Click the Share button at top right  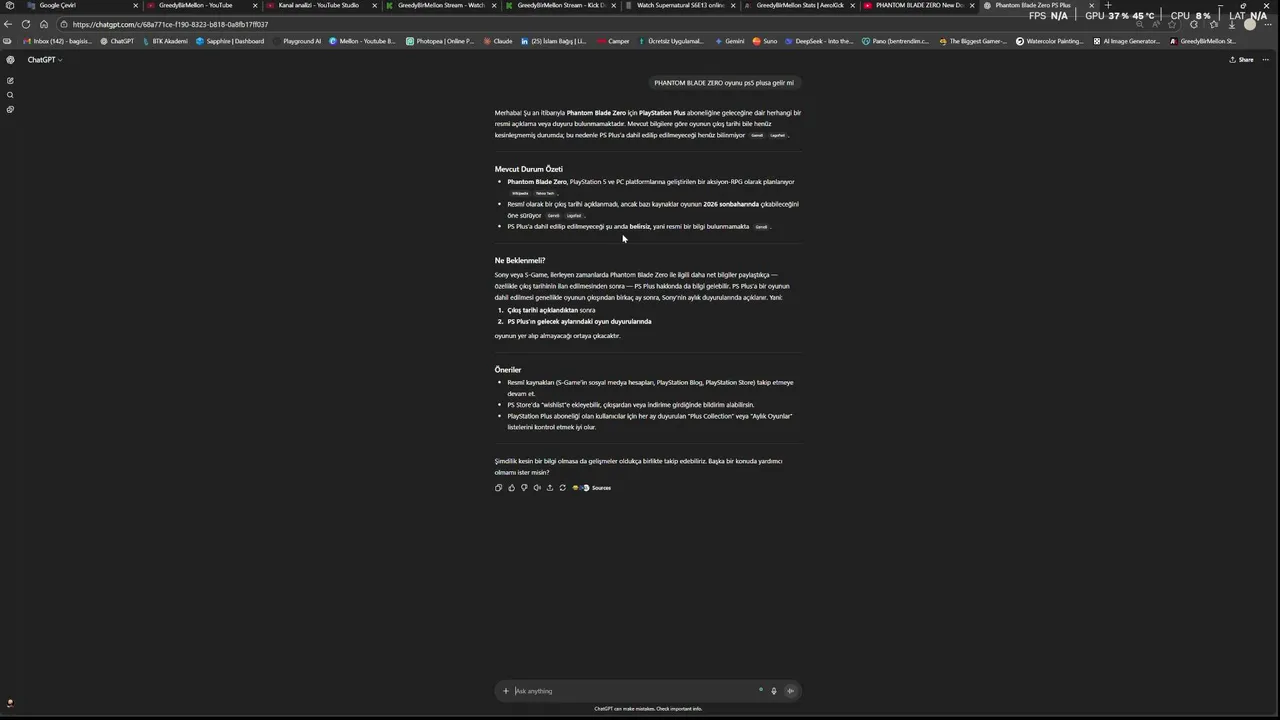click(x=1241, y=60)
